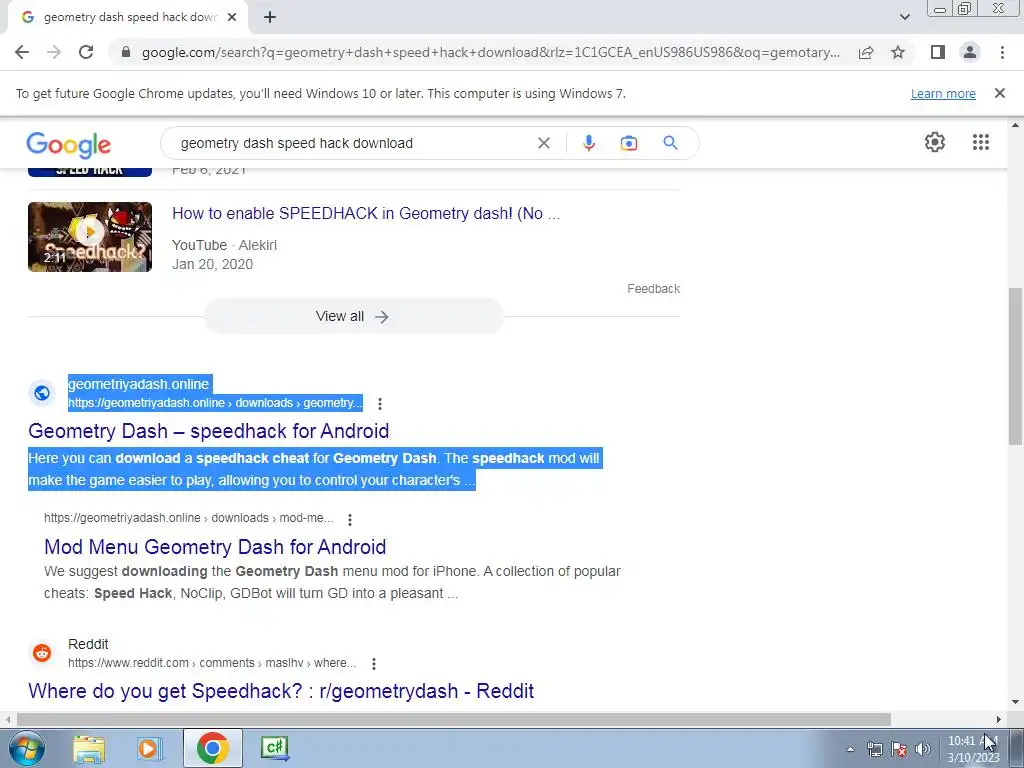
Task: View site information via lock icon
Action: pos(126,52)
